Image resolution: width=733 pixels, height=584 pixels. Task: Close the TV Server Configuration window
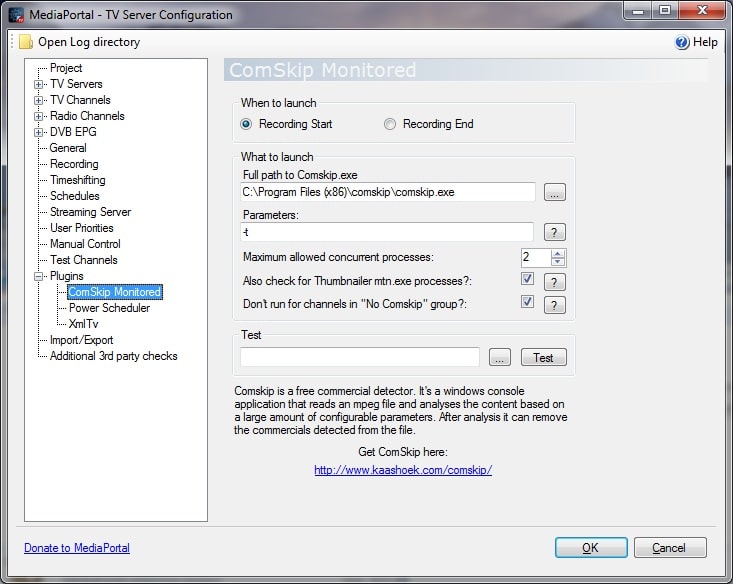(703, 10)
